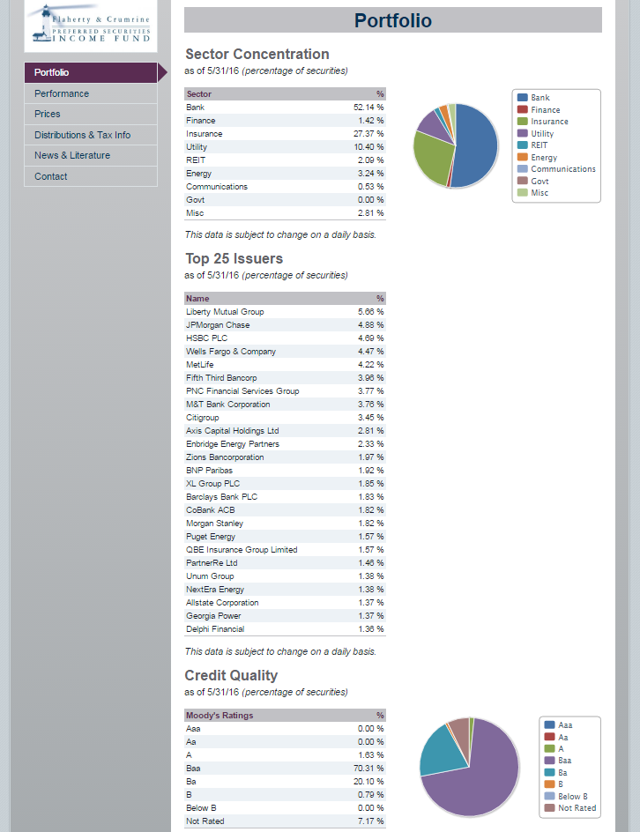Click the Citigroup issuer row
This screenshot has width=640, height=832.
click(x=285, y=418)
